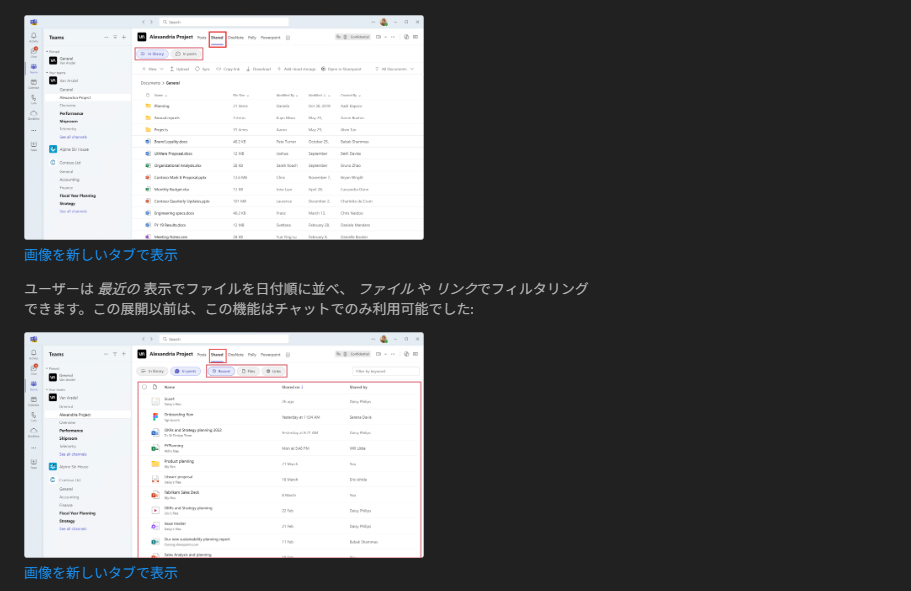This screenshot has height=591, width=911.
Task: Click the Filter by keyword field
Action: click(x=385, y=371)
